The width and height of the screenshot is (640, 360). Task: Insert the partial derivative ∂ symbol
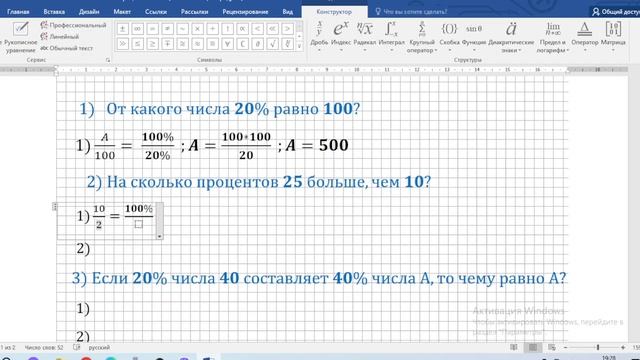[x=258, y=44]
